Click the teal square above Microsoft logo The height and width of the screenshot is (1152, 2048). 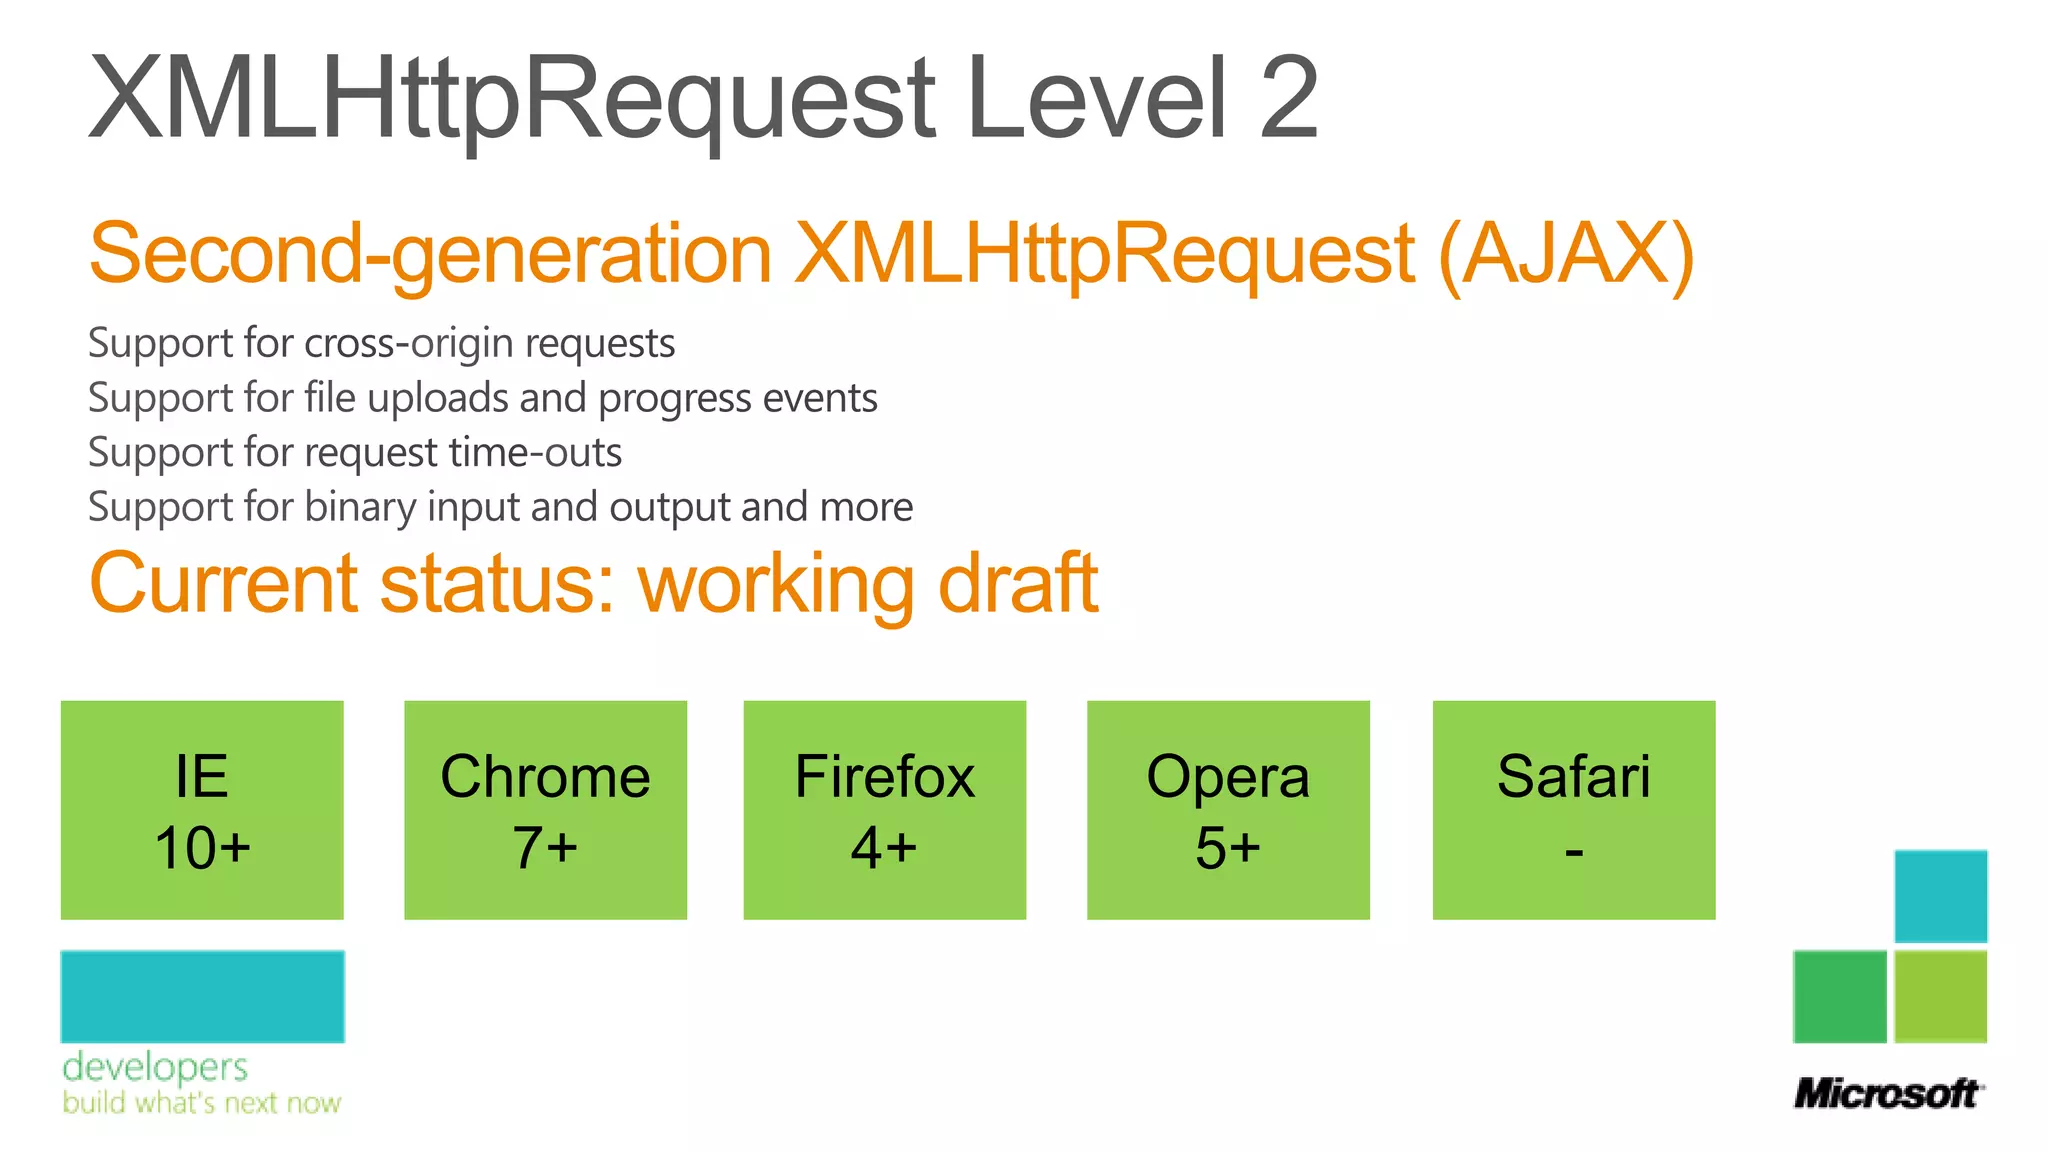[x=1940, y=896]
